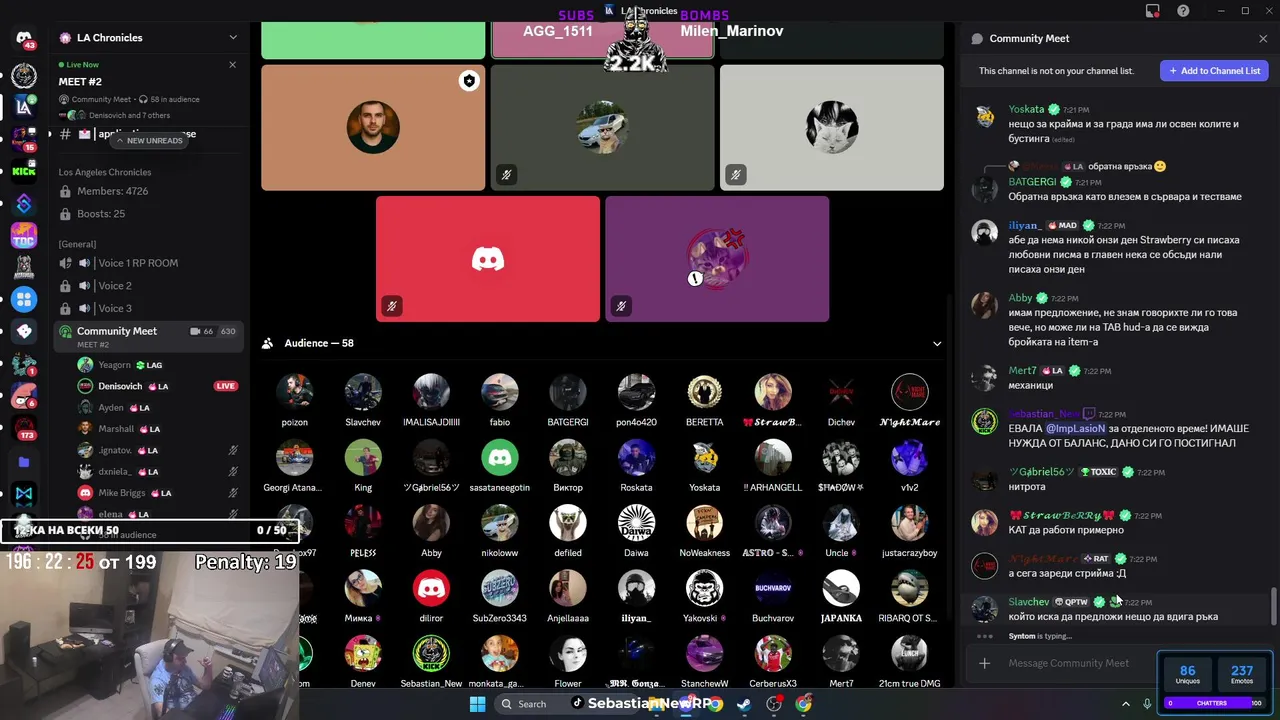The image size is (1280, 720).
Task: Click mute indicator next to .ignatov.
Action: point(233,450)
